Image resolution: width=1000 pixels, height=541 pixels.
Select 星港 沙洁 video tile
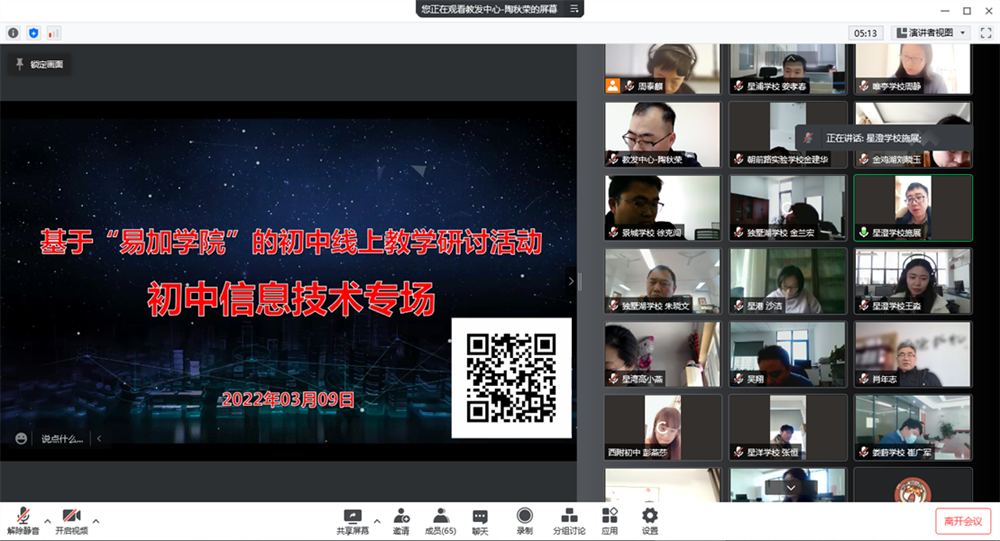coord(788,281)
